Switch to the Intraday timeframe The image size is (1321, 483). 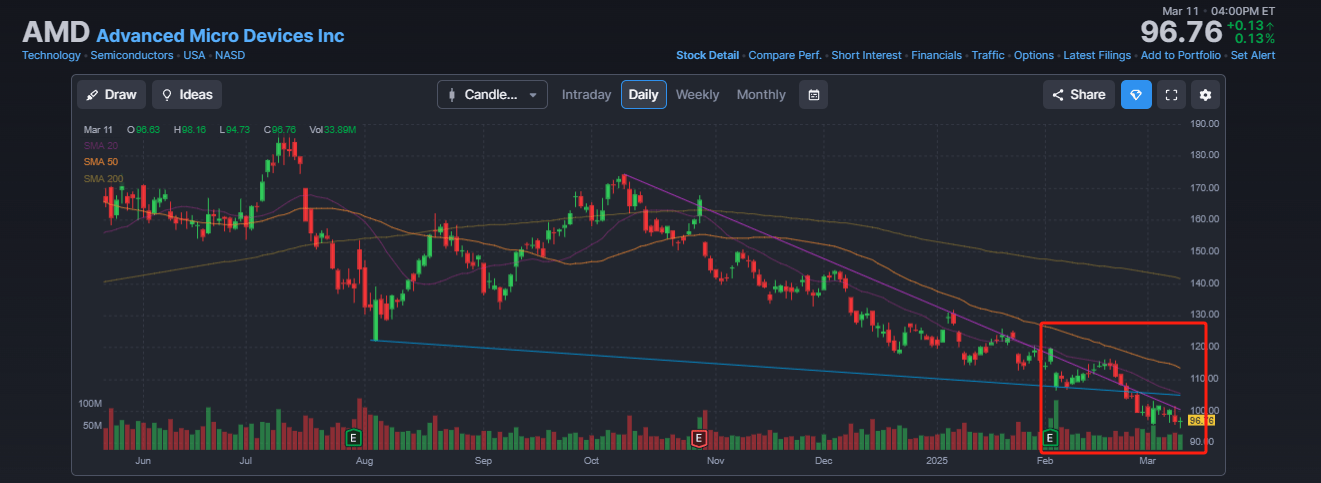coord(586,95)
